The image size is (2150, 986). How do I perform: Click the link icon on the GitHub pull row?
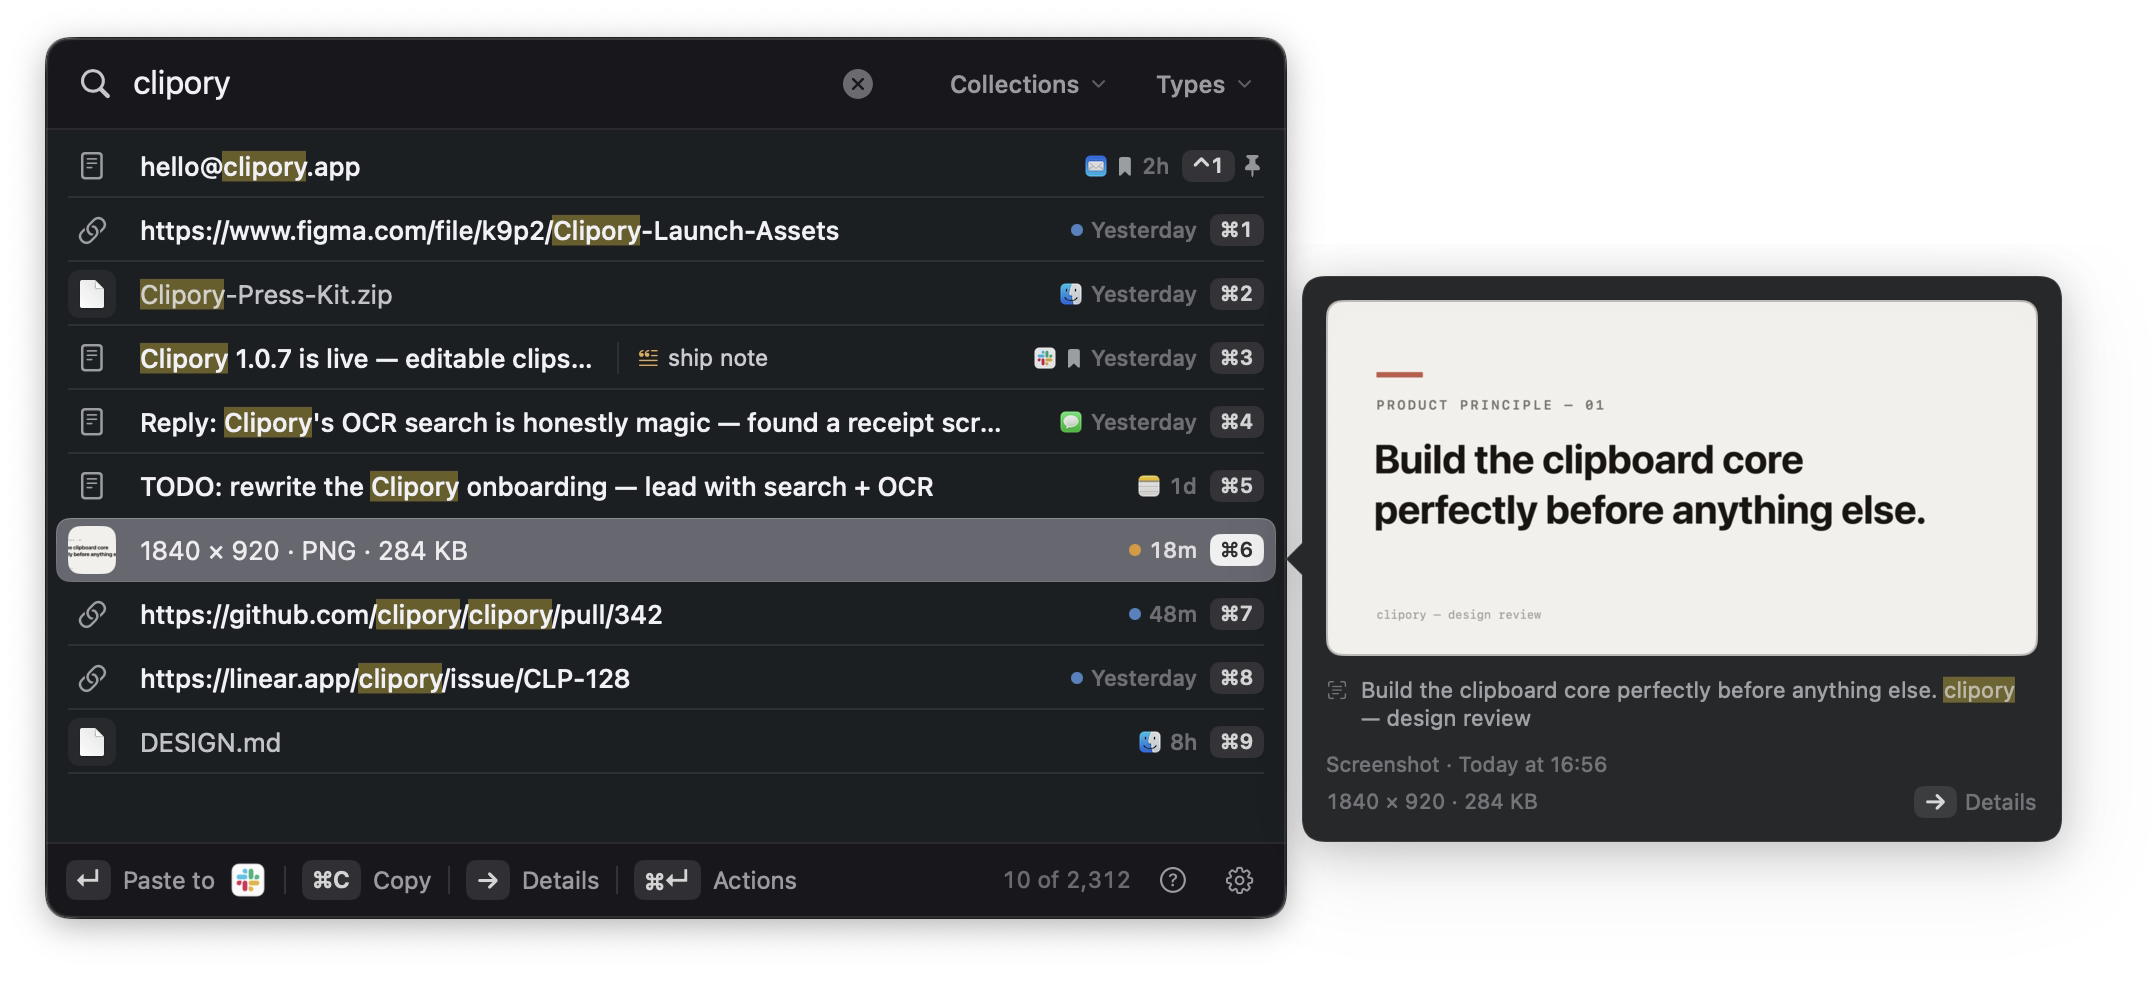click(x=92, y=614)
